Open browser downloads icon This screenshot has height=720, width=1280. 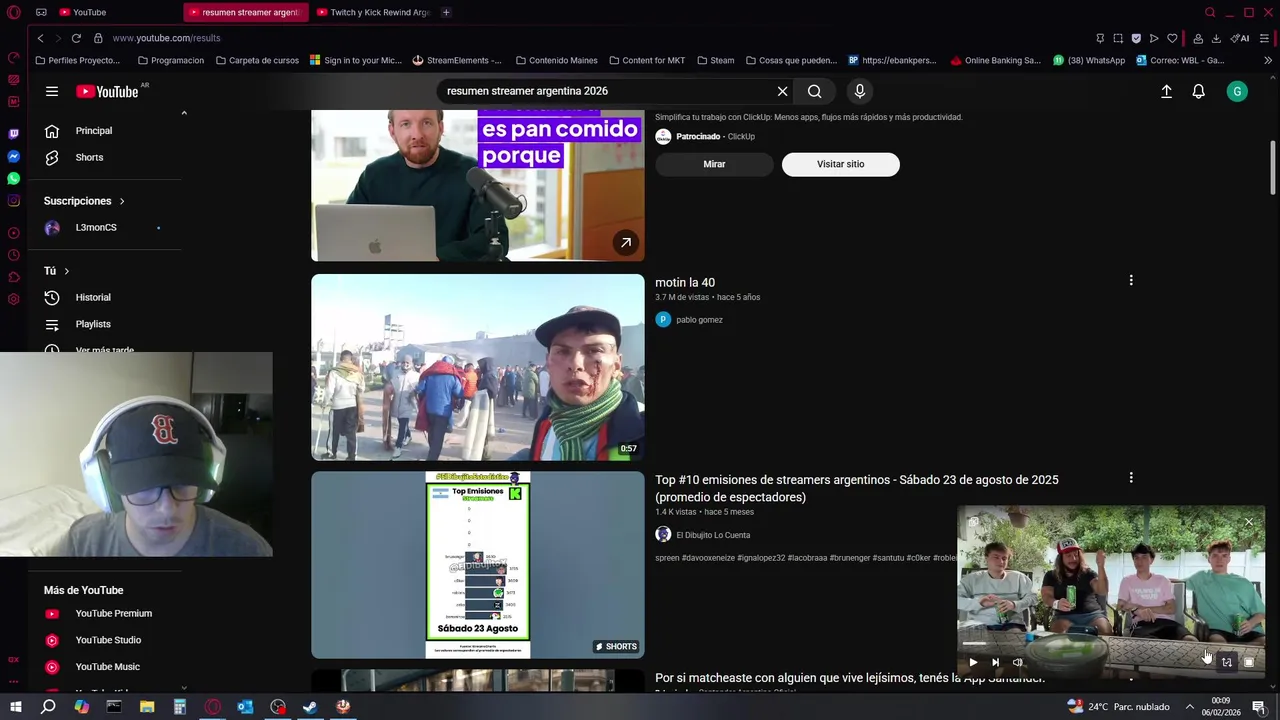[x=1216, y=38]
